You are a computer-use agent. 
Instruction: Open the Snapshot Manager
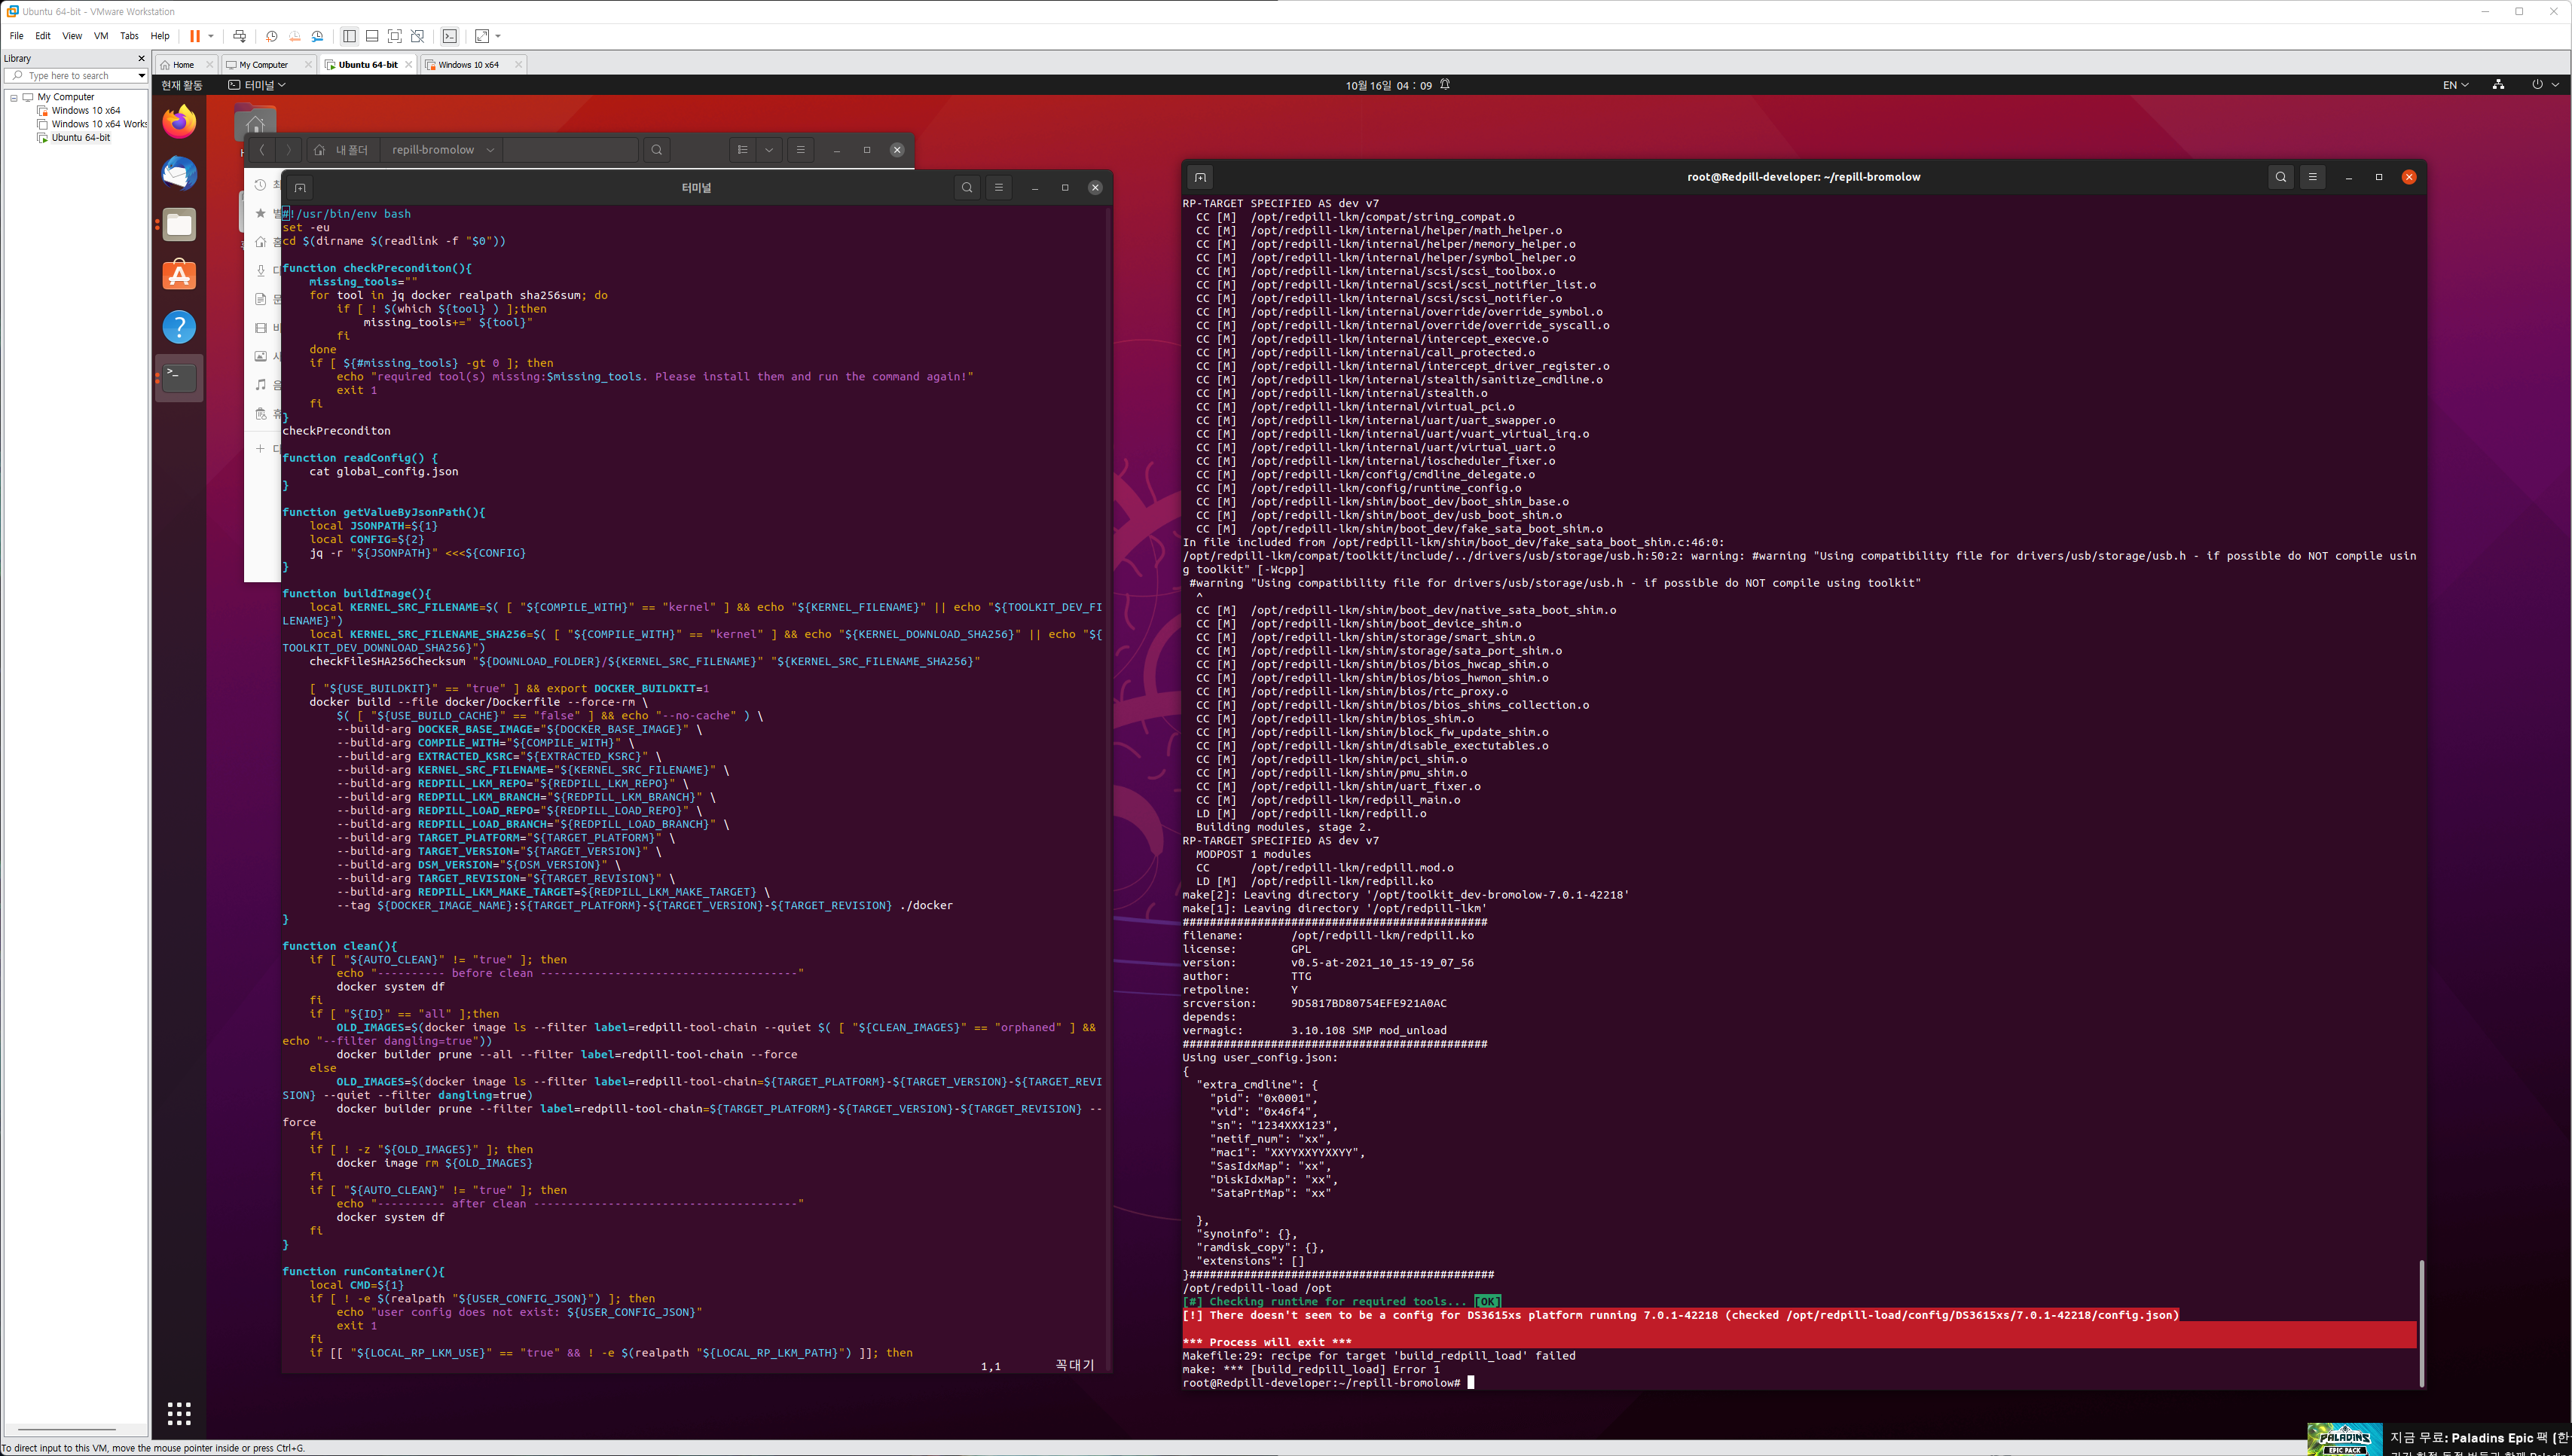pyautogui.click(x=318, y=36)
